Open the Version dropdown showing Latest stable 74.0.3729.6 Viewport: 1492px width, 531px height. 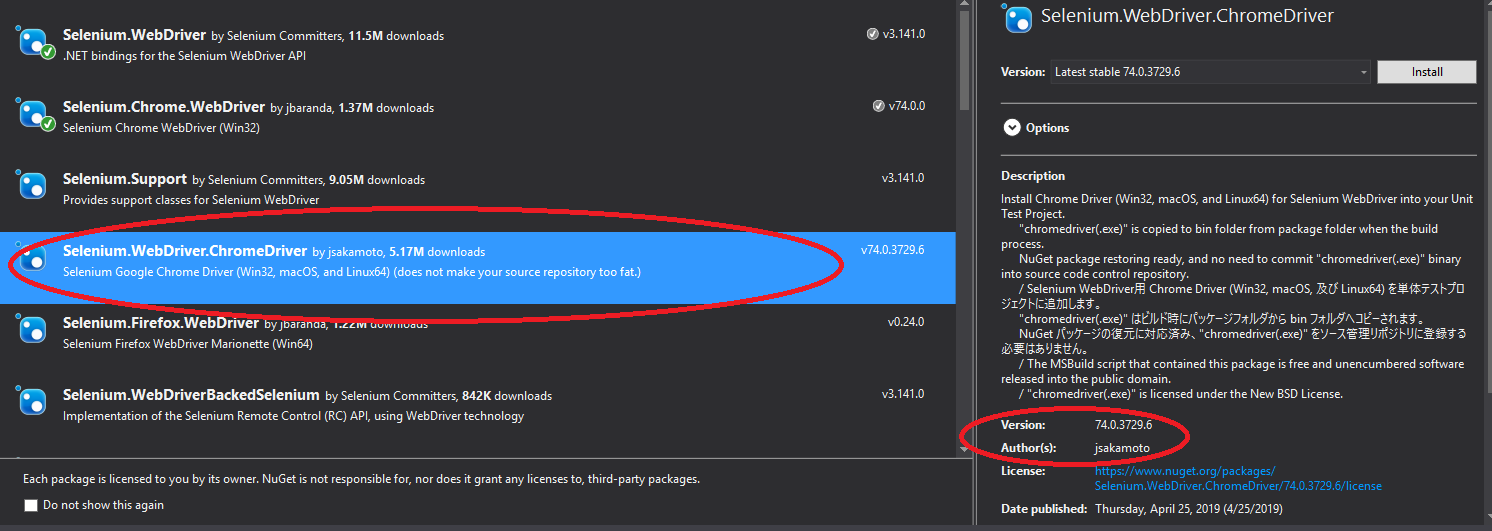1210,72
